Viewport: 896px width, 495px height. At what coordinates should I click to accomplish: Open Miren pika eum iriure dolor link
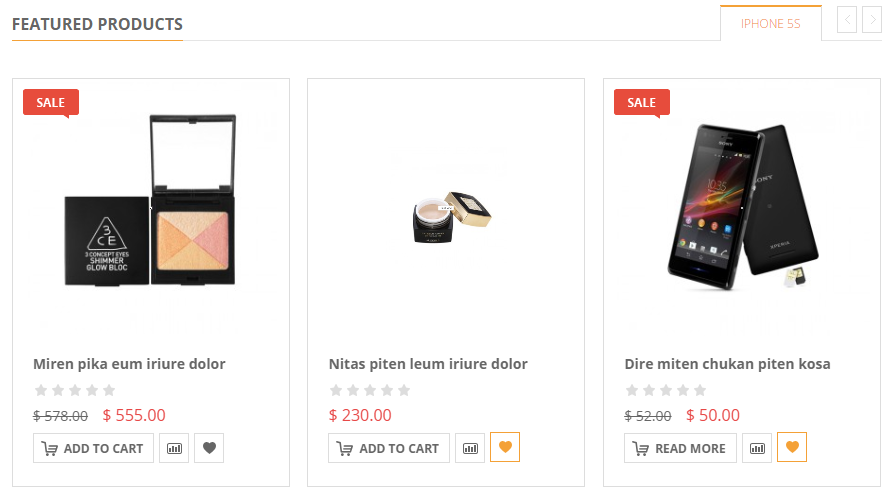pyautogui.click(x=129, y=364)
